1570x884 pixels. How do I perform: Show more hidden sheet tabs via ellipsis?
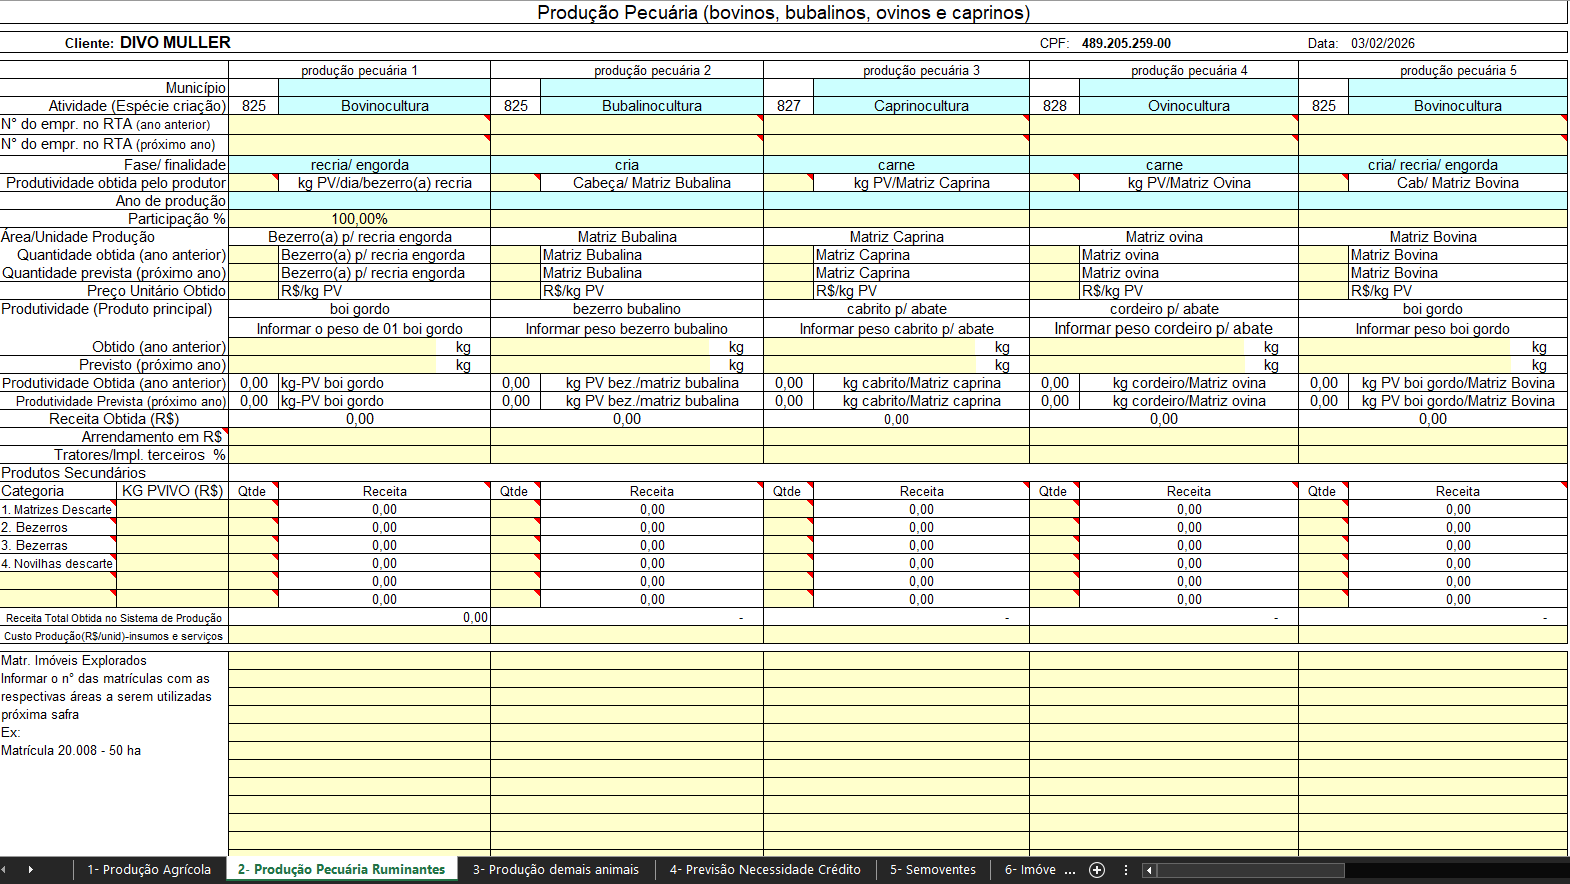1070,870
